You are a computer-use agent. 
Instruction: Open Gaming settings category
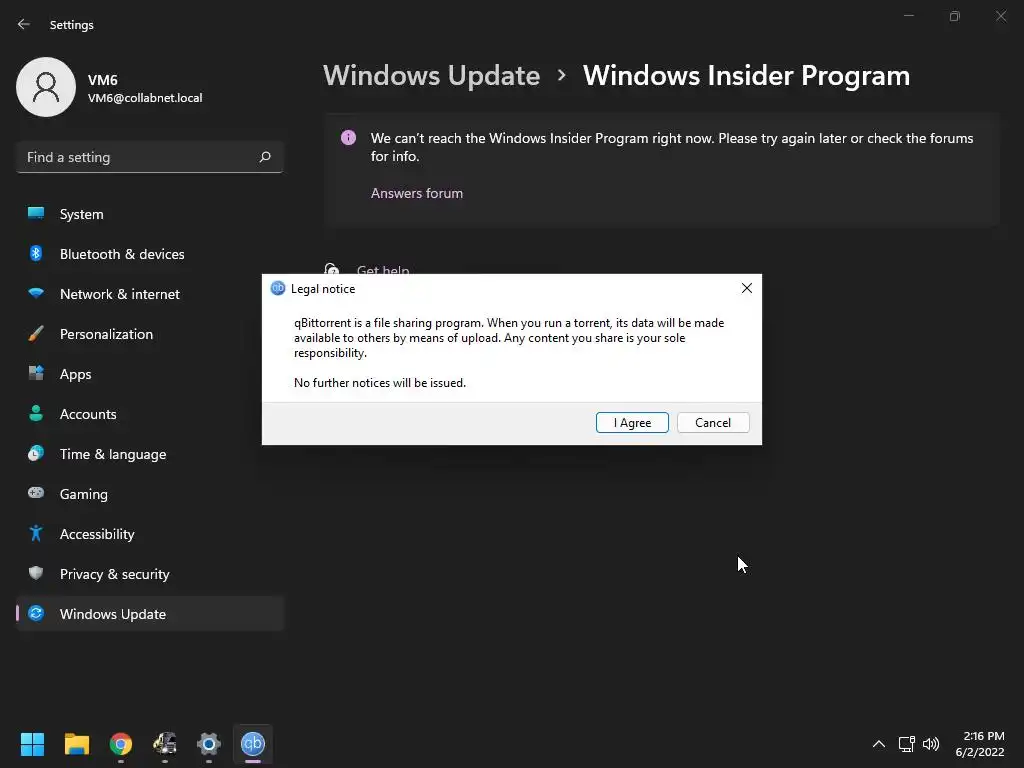150,494
